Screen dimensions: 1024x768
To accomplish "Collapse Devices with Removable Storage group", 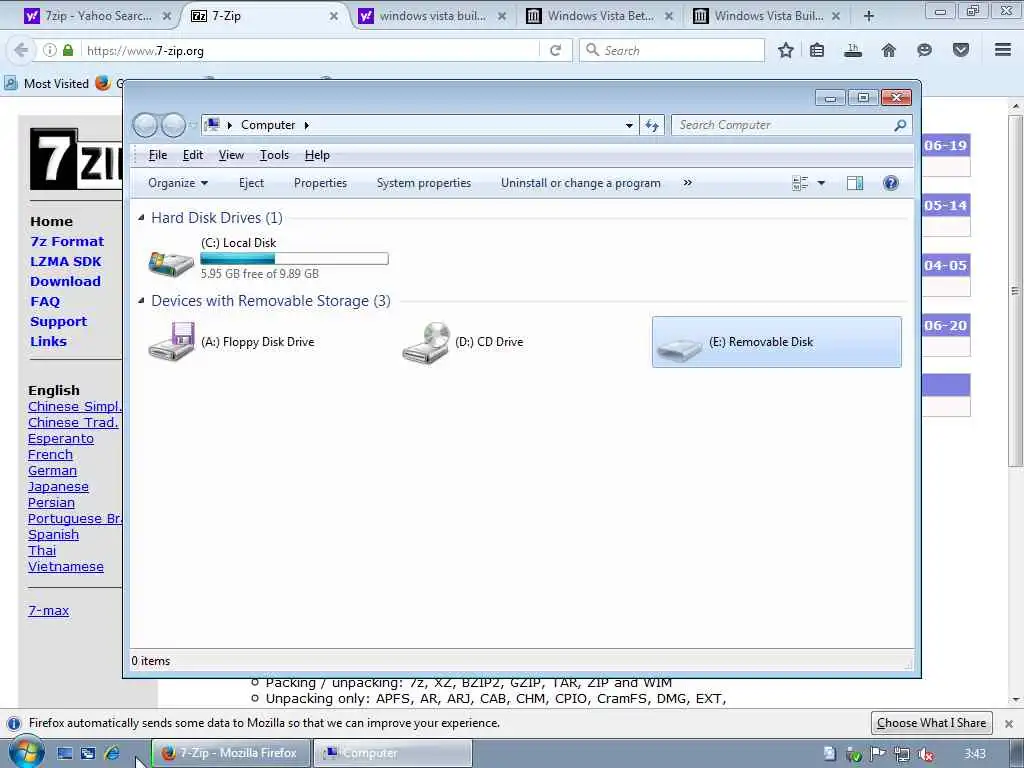I will coord(141,300).
